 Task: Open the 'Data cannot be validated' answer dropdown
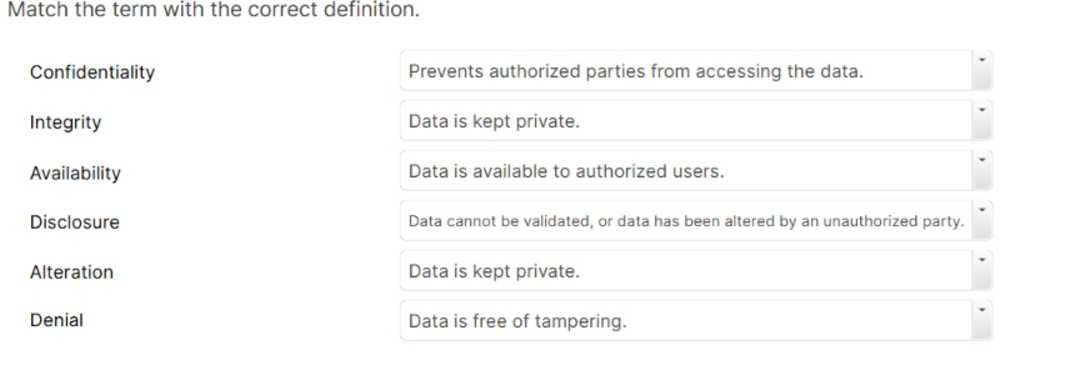(696, 220)
